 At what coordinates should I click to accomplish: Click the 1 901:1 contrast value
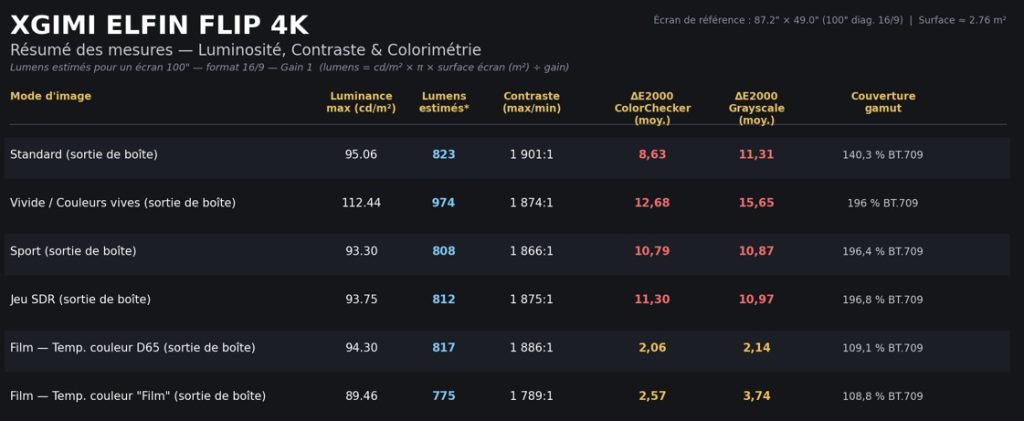(532, 155)
